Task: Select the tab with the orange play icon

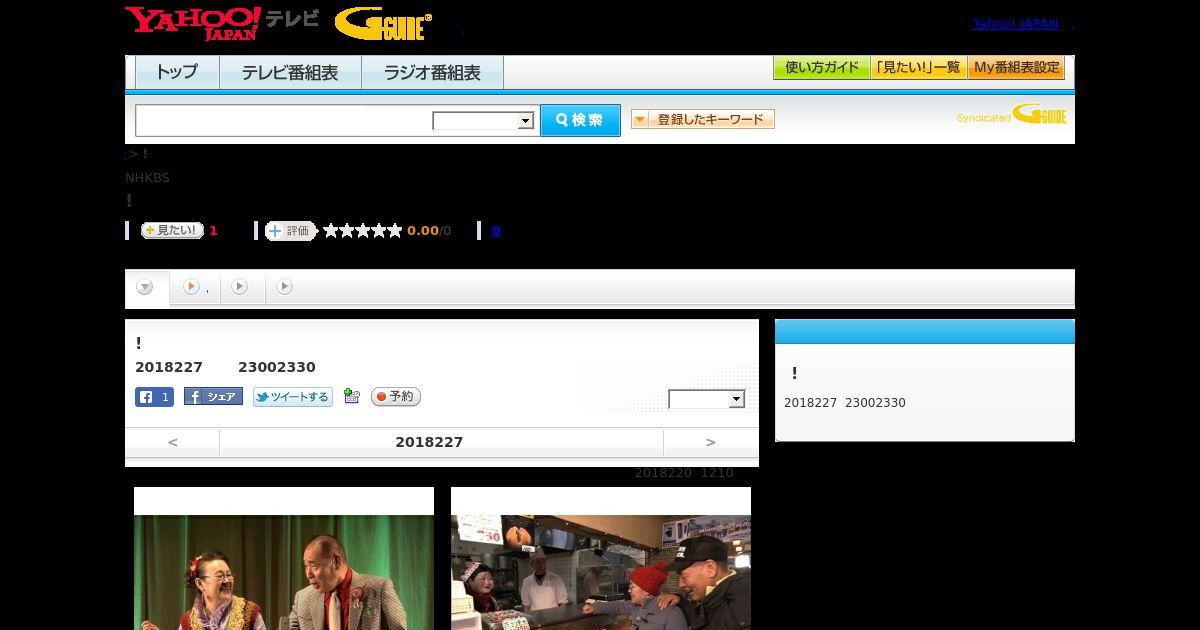Action: [x=195, y=288]
